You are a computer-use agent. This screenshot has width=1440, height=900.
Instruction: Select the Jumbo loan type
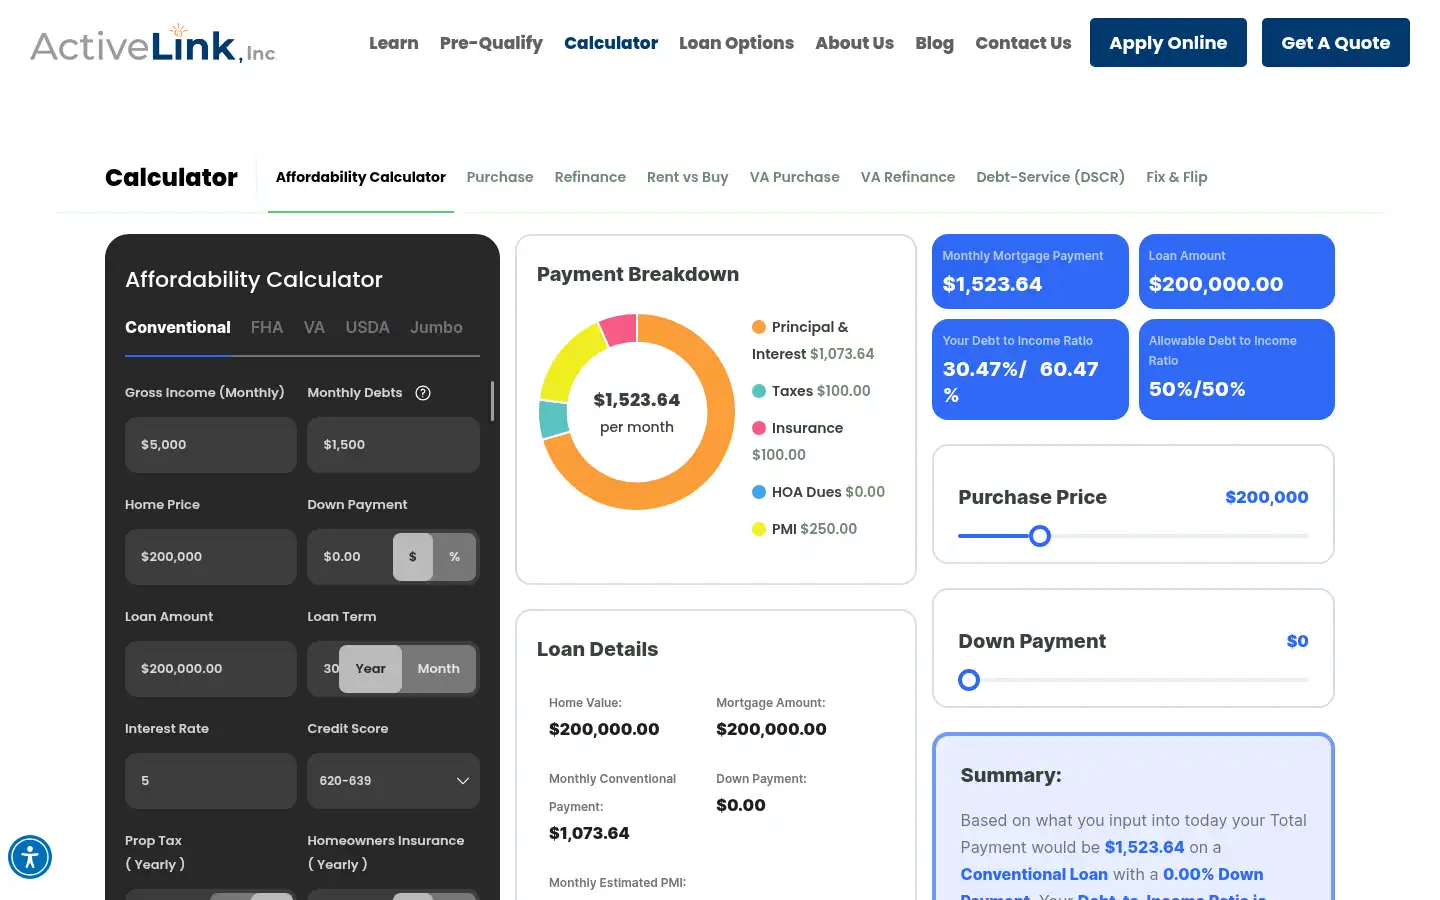[436, 327]
